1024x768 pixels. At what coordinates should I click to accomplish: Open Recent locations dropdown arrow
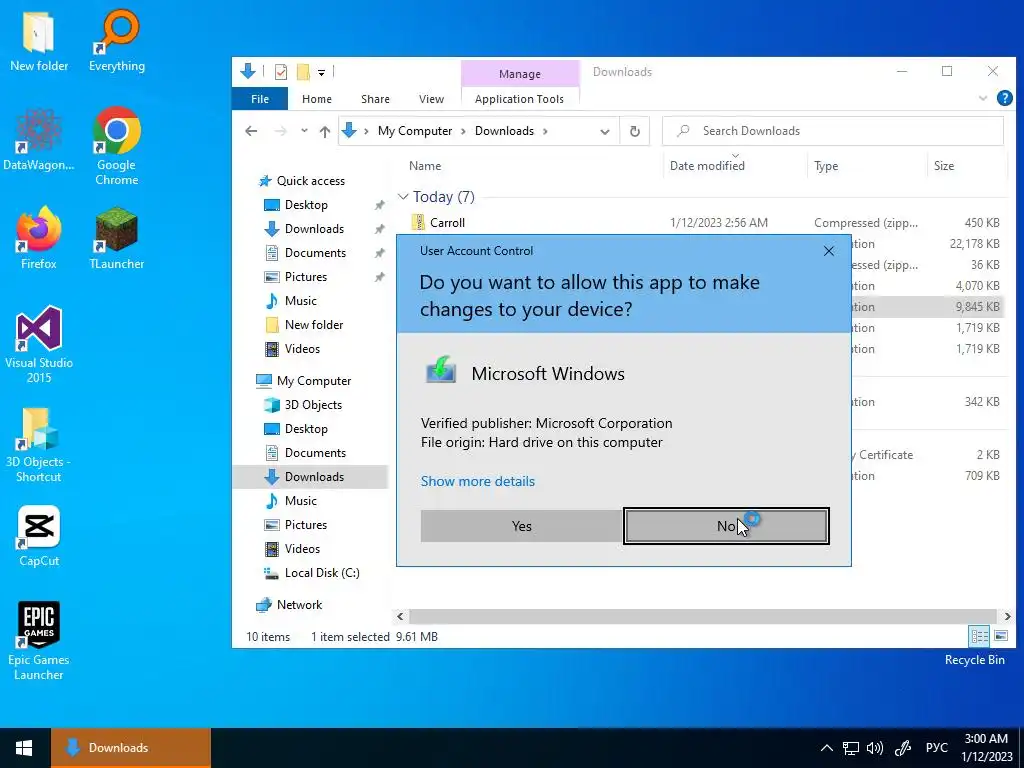(304, 131)
